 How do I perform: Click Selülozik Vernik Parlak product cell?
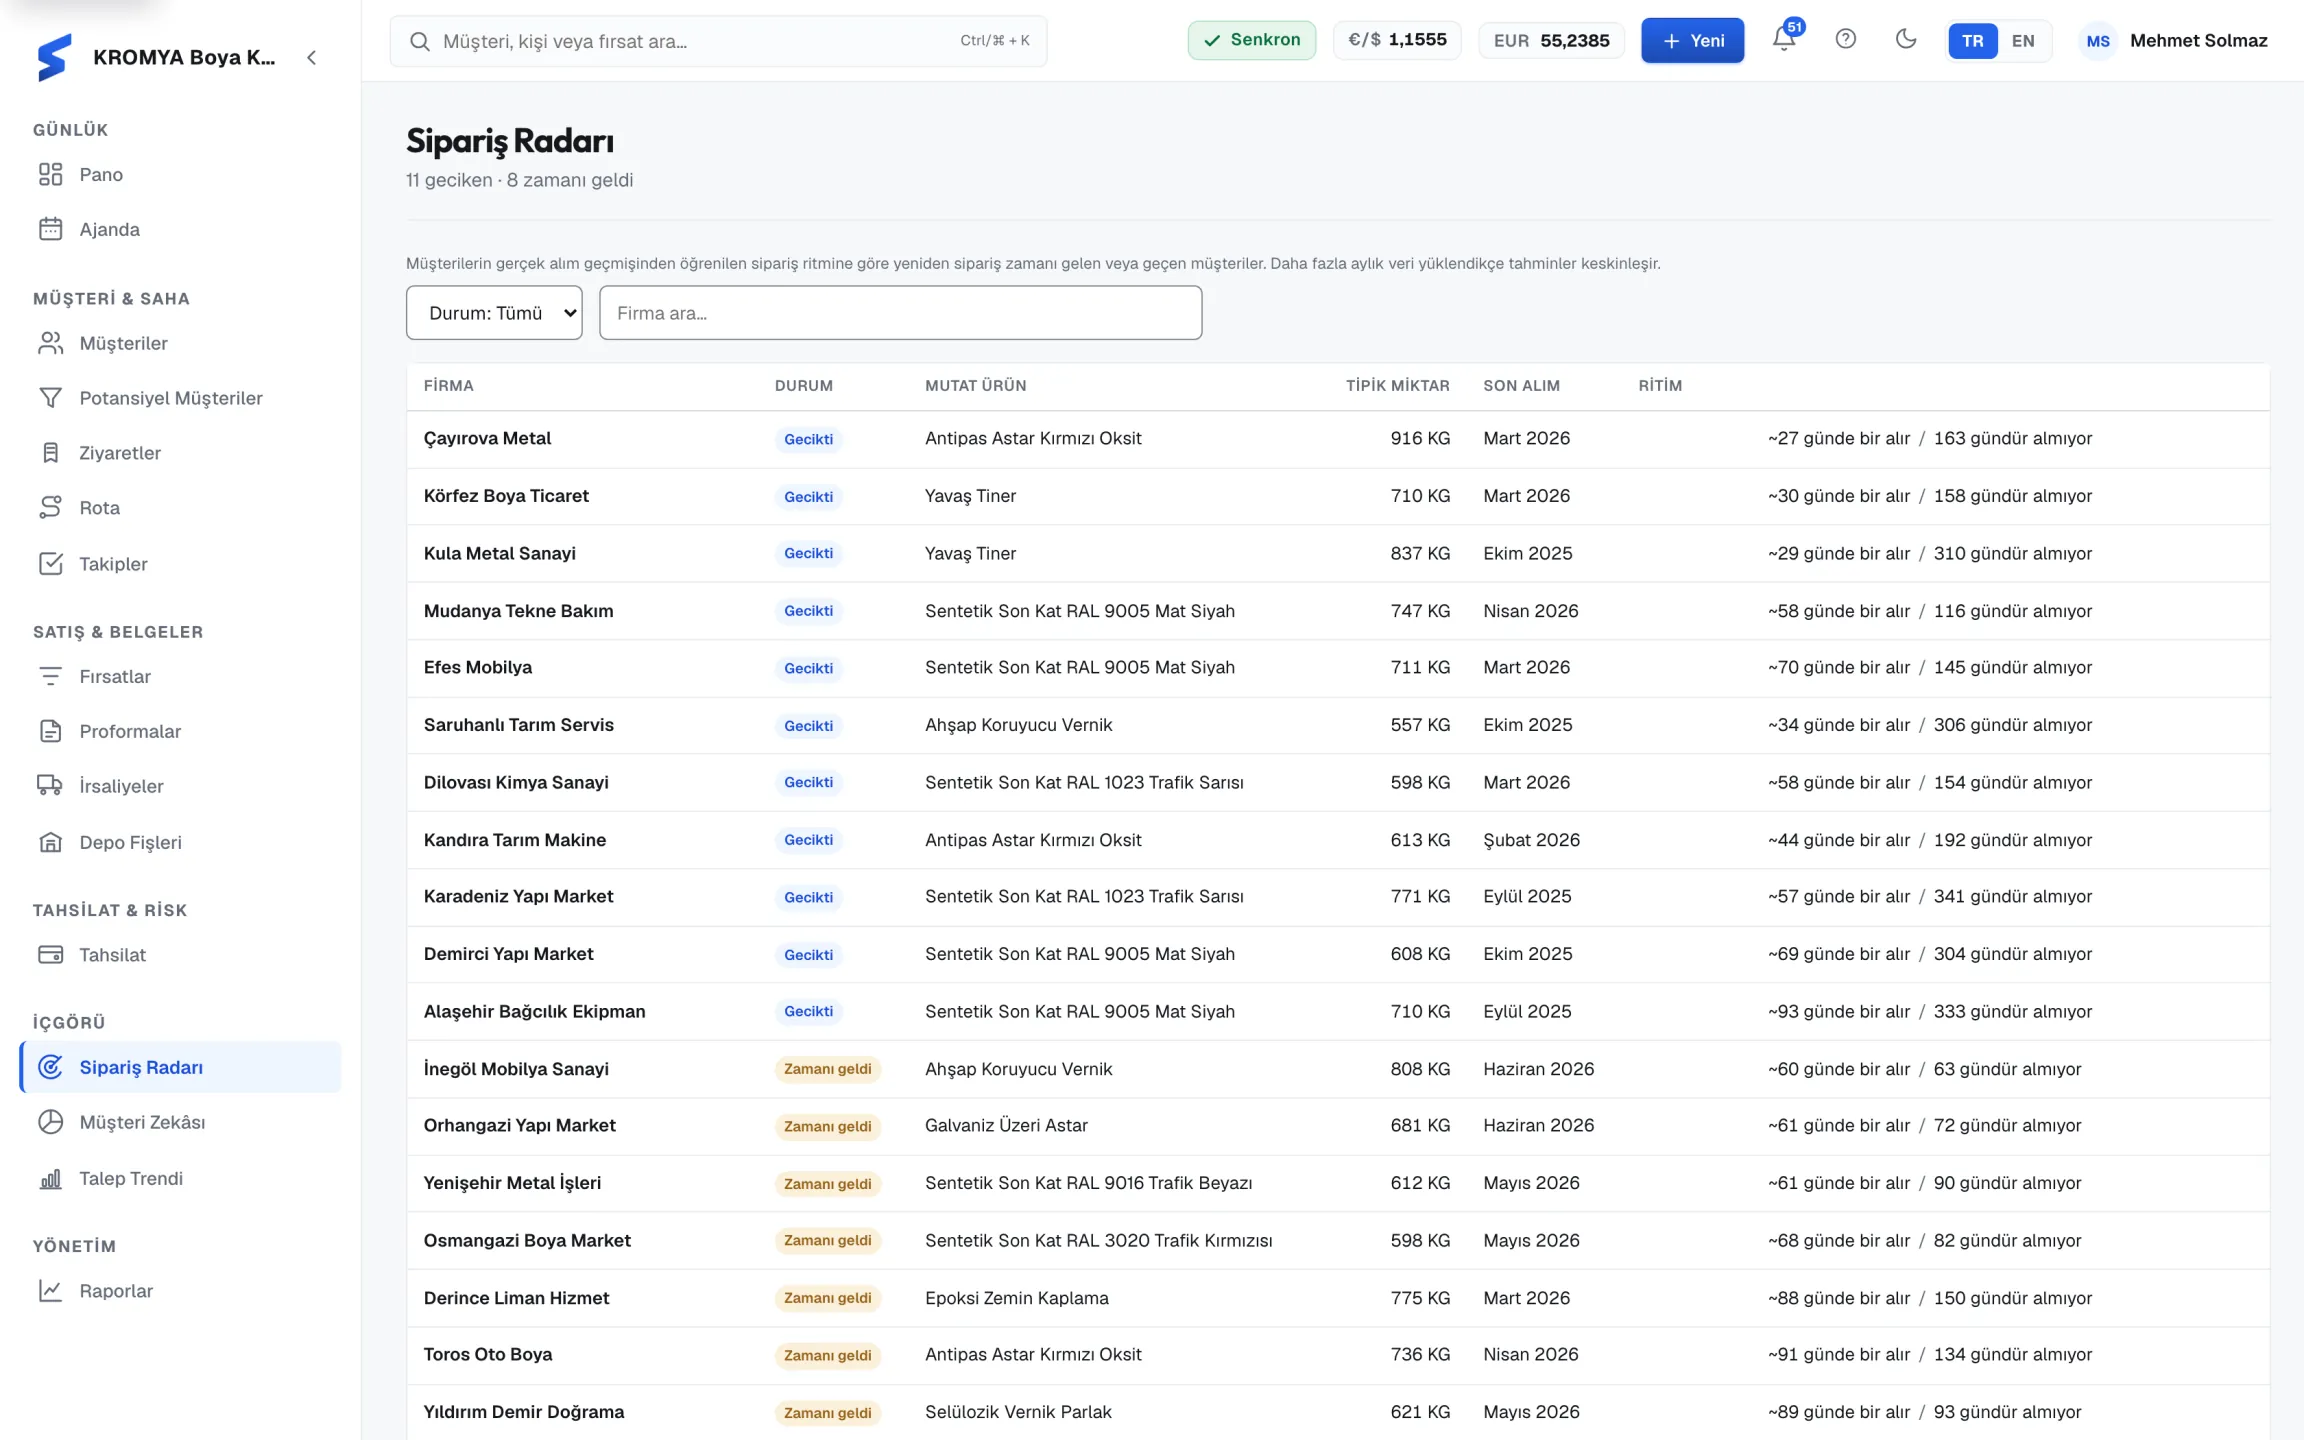pyautogui.click(x=1018, y=1412)
